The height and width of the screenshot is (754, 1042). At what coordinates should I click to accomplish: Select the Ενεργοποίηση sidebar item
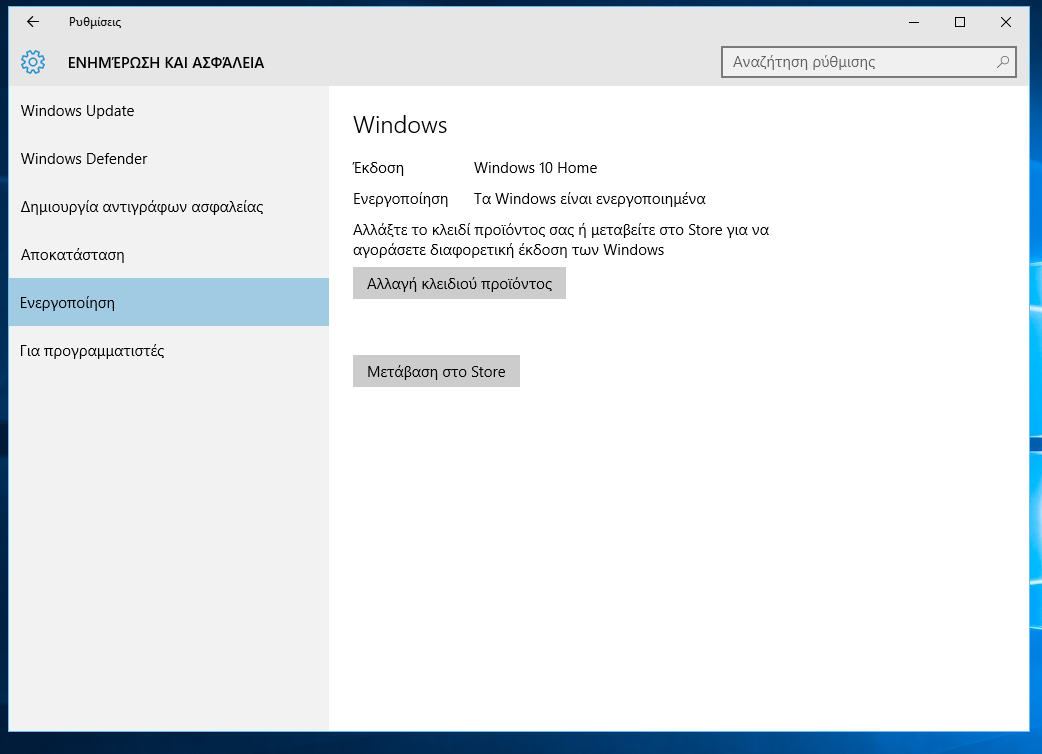(169, 302)
